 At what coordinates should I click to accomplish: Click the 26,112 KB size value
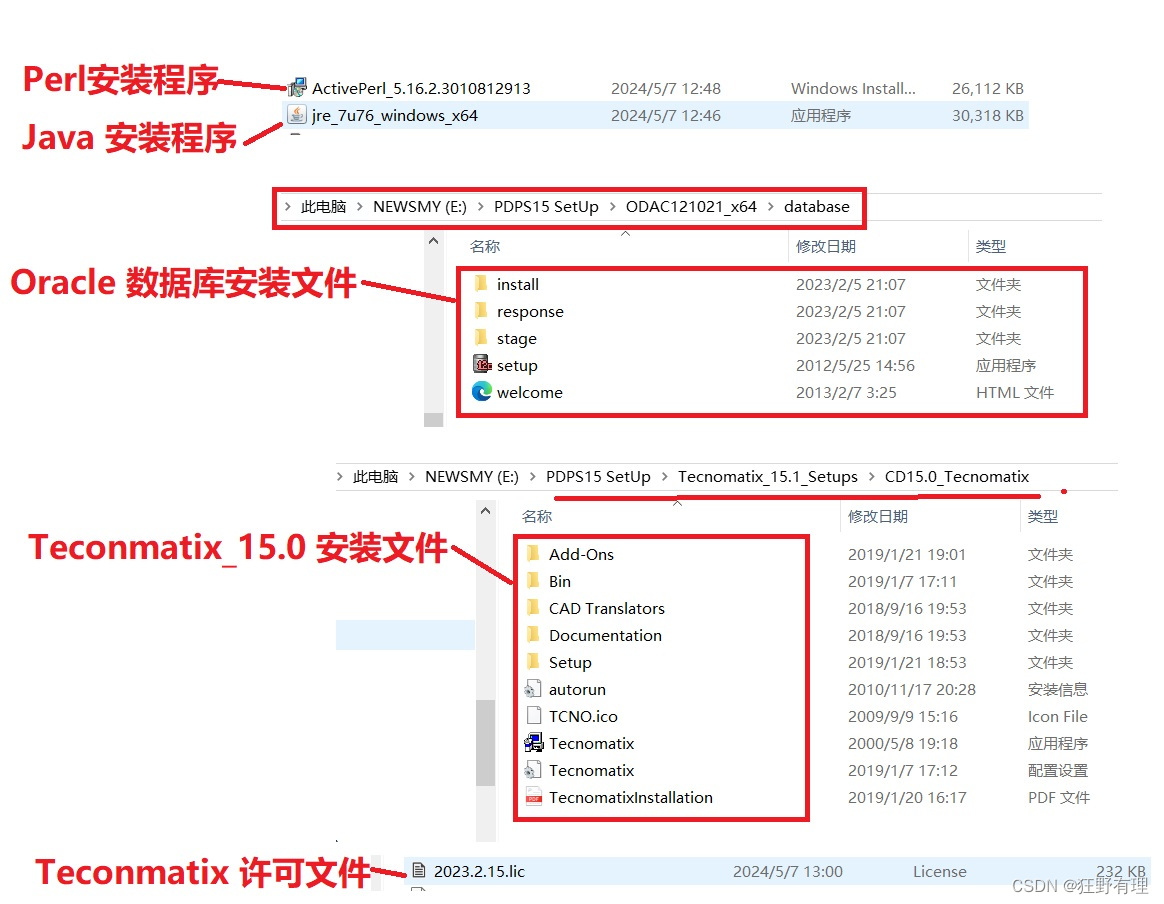(x=987, y=88)
